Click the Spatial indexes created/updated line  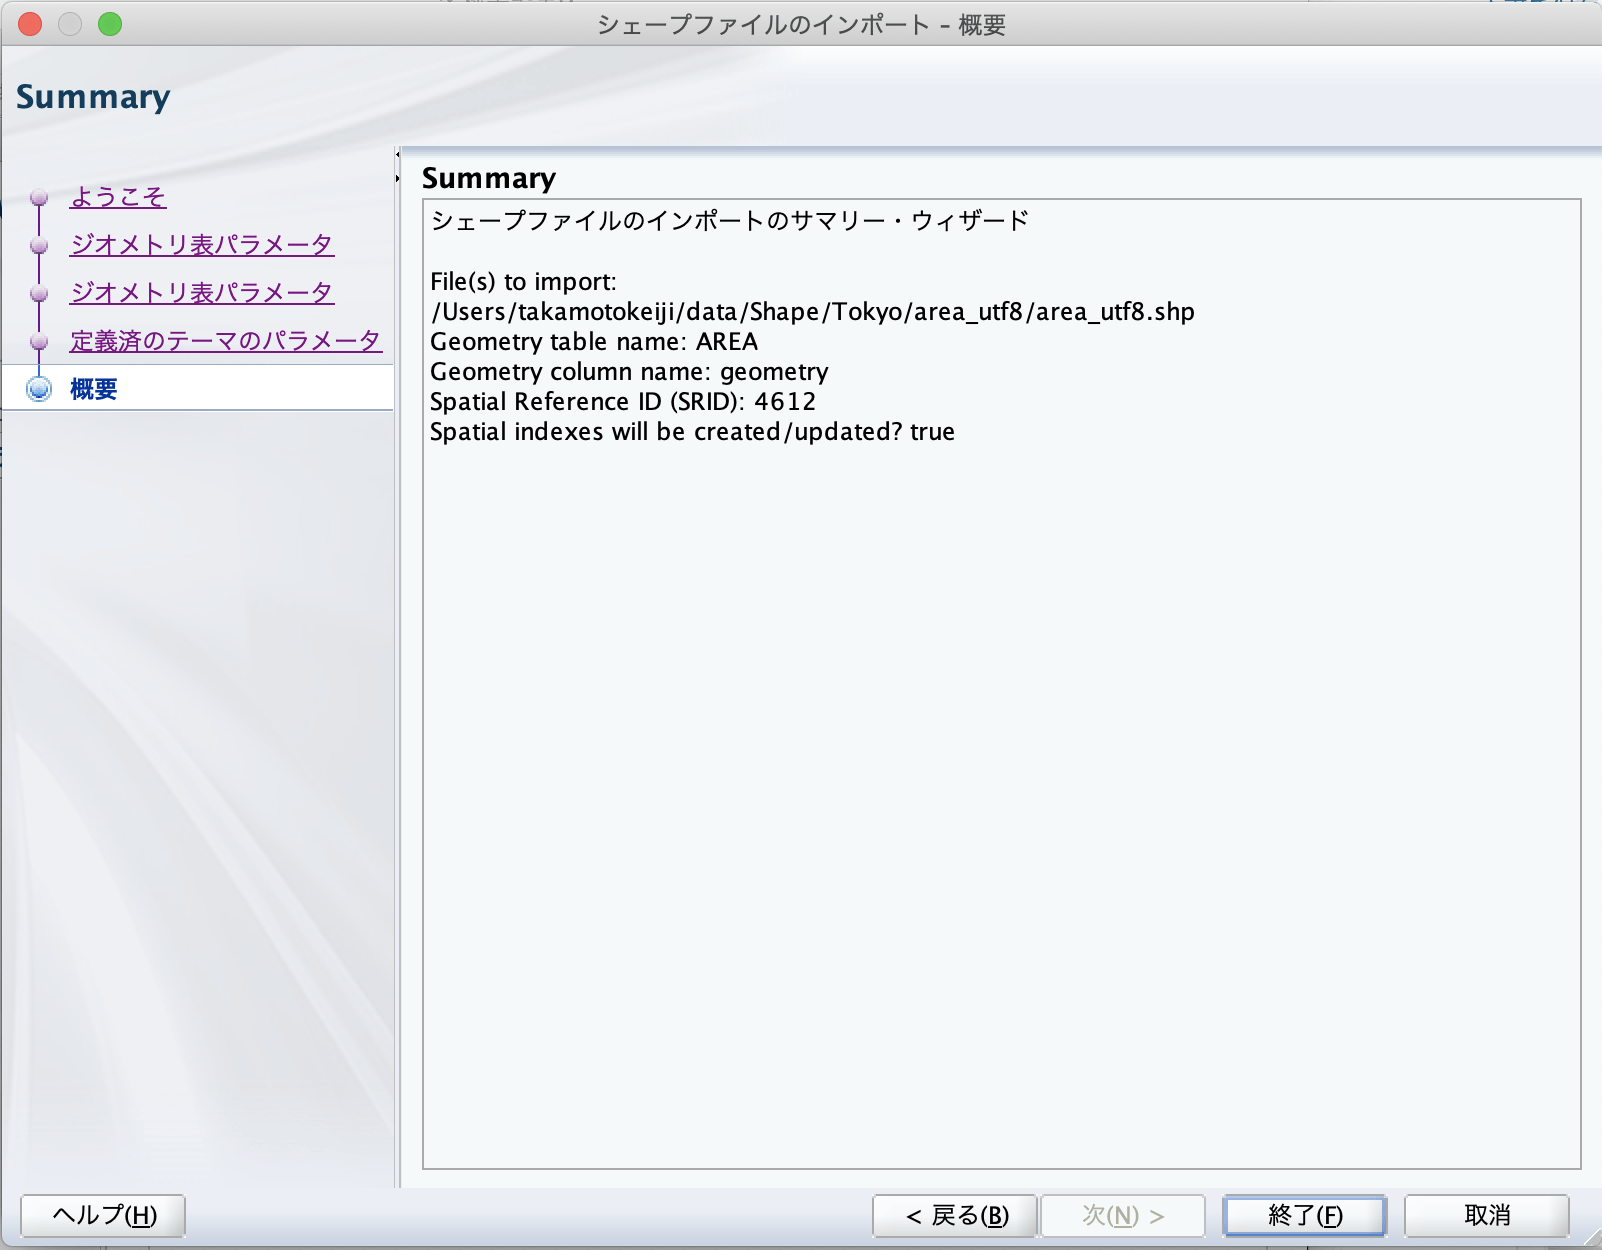pos(692,432)
